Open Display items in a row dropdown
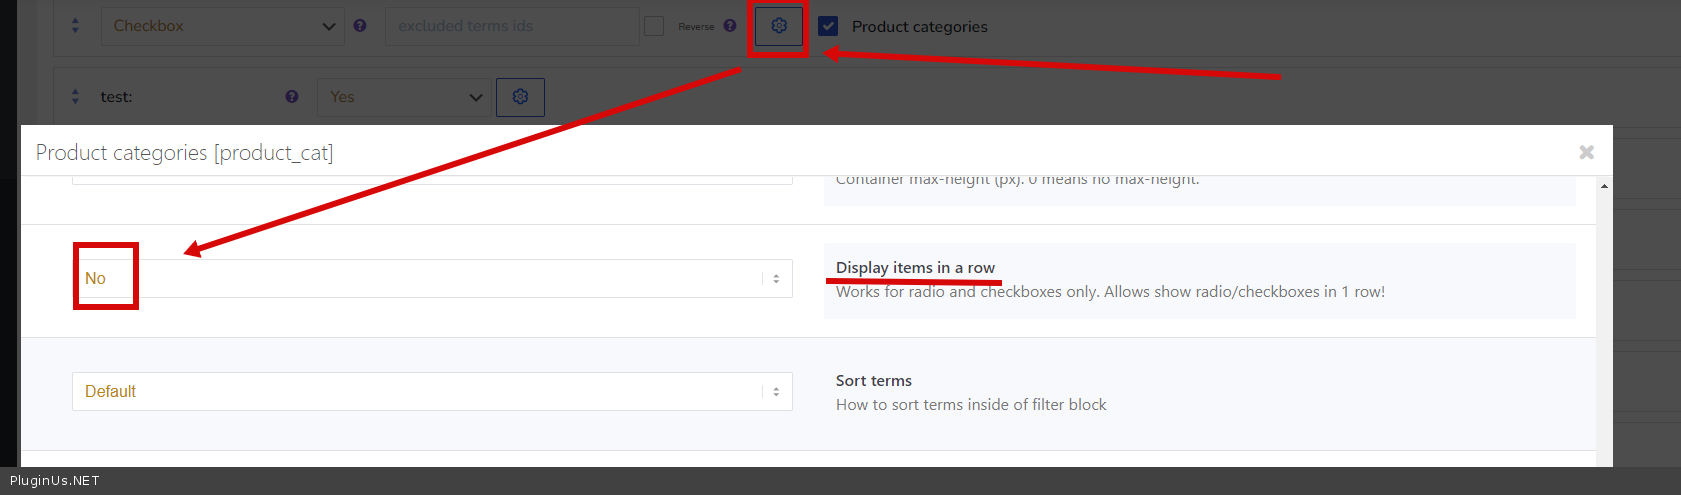Image resolution: width=1681 pixels, height=495 pixels. click(432, 279)
